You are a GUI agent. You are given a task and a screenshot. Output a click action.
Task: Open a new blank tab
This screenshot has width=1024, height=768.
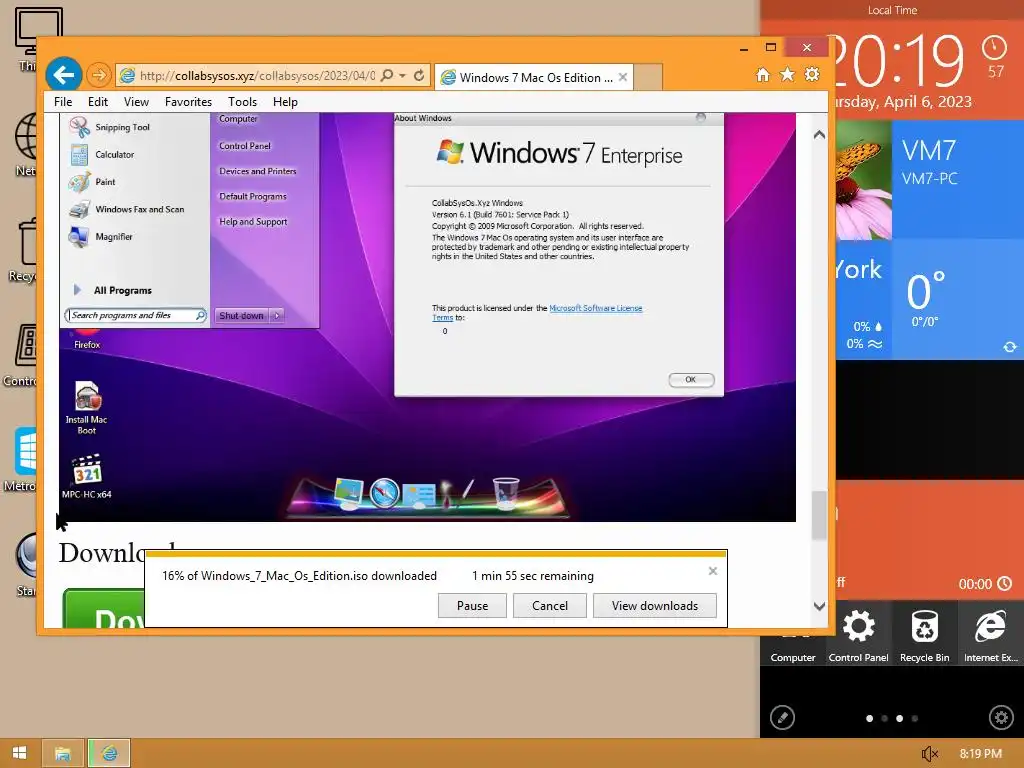click(x=648, y=77)
